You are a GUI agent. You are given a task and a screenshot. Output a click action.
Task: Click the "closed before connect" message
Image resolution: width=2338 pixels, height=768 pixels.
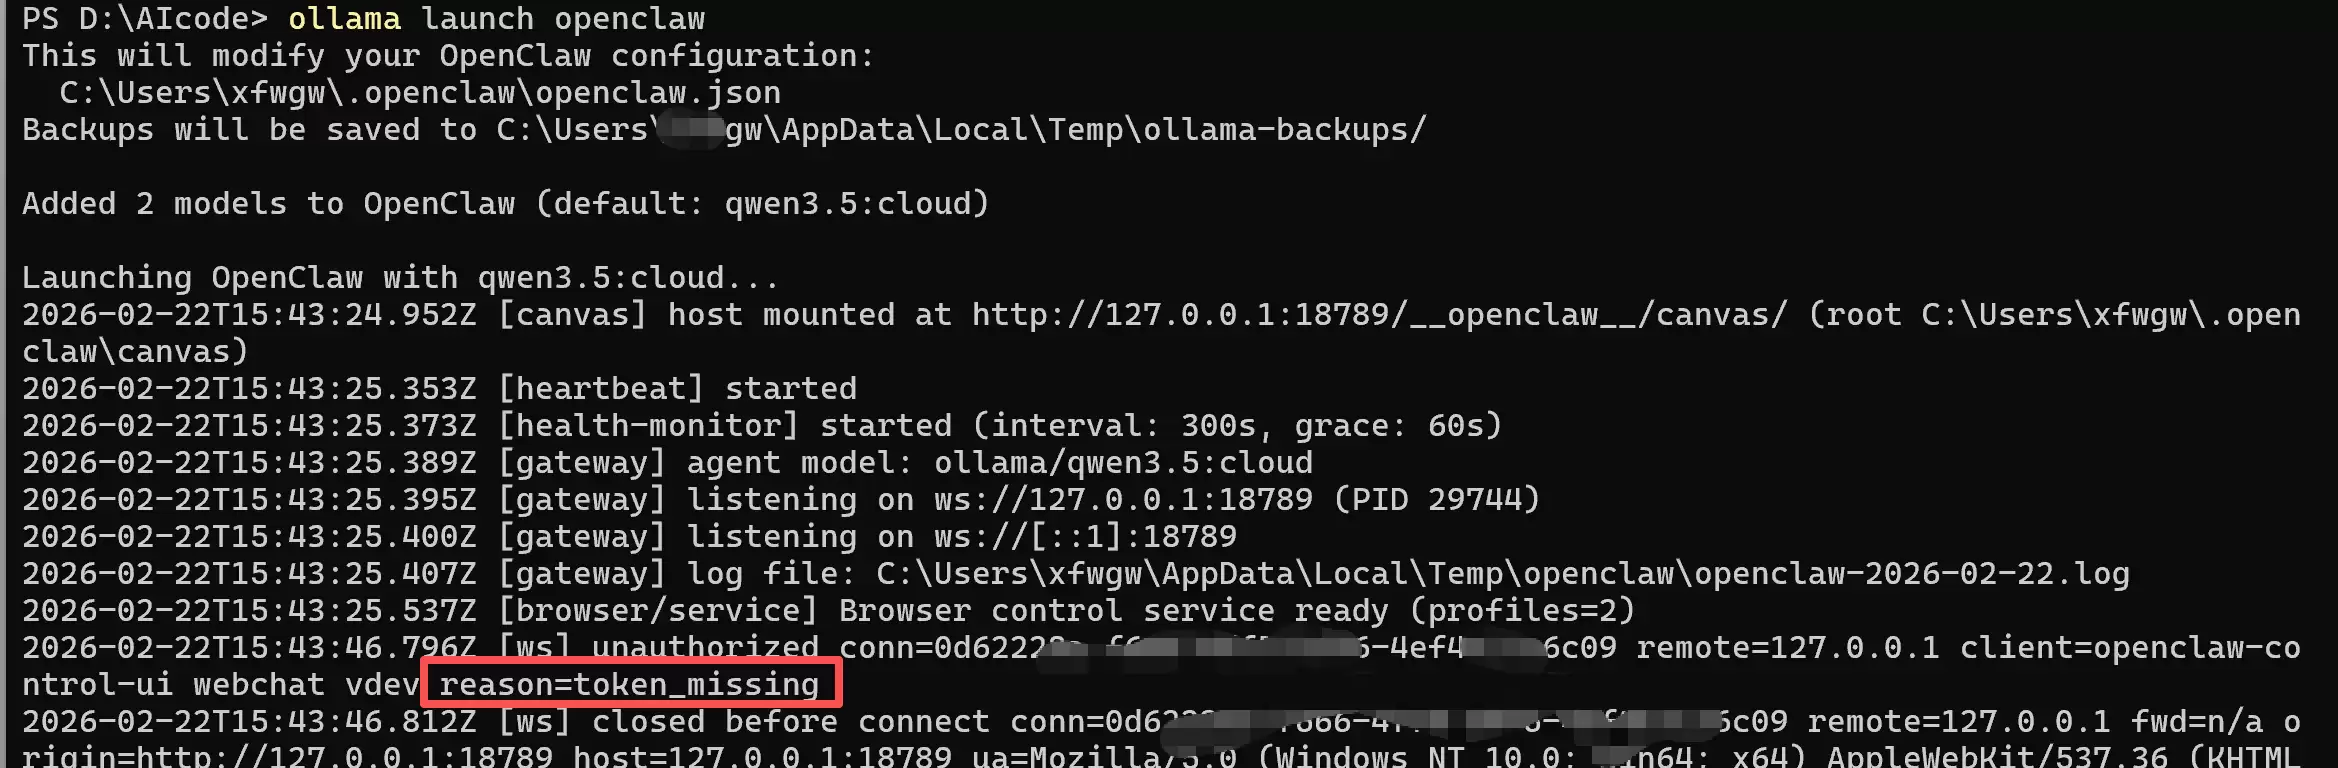tap(789, 722)
